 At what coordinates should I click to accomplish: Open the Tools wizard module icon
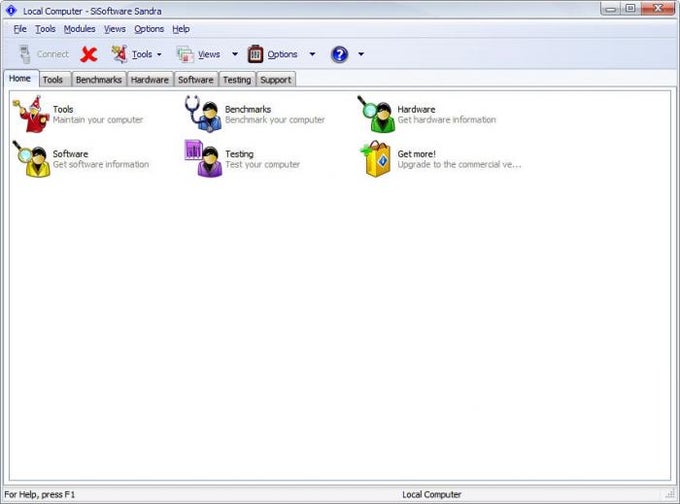pos(31,114)
